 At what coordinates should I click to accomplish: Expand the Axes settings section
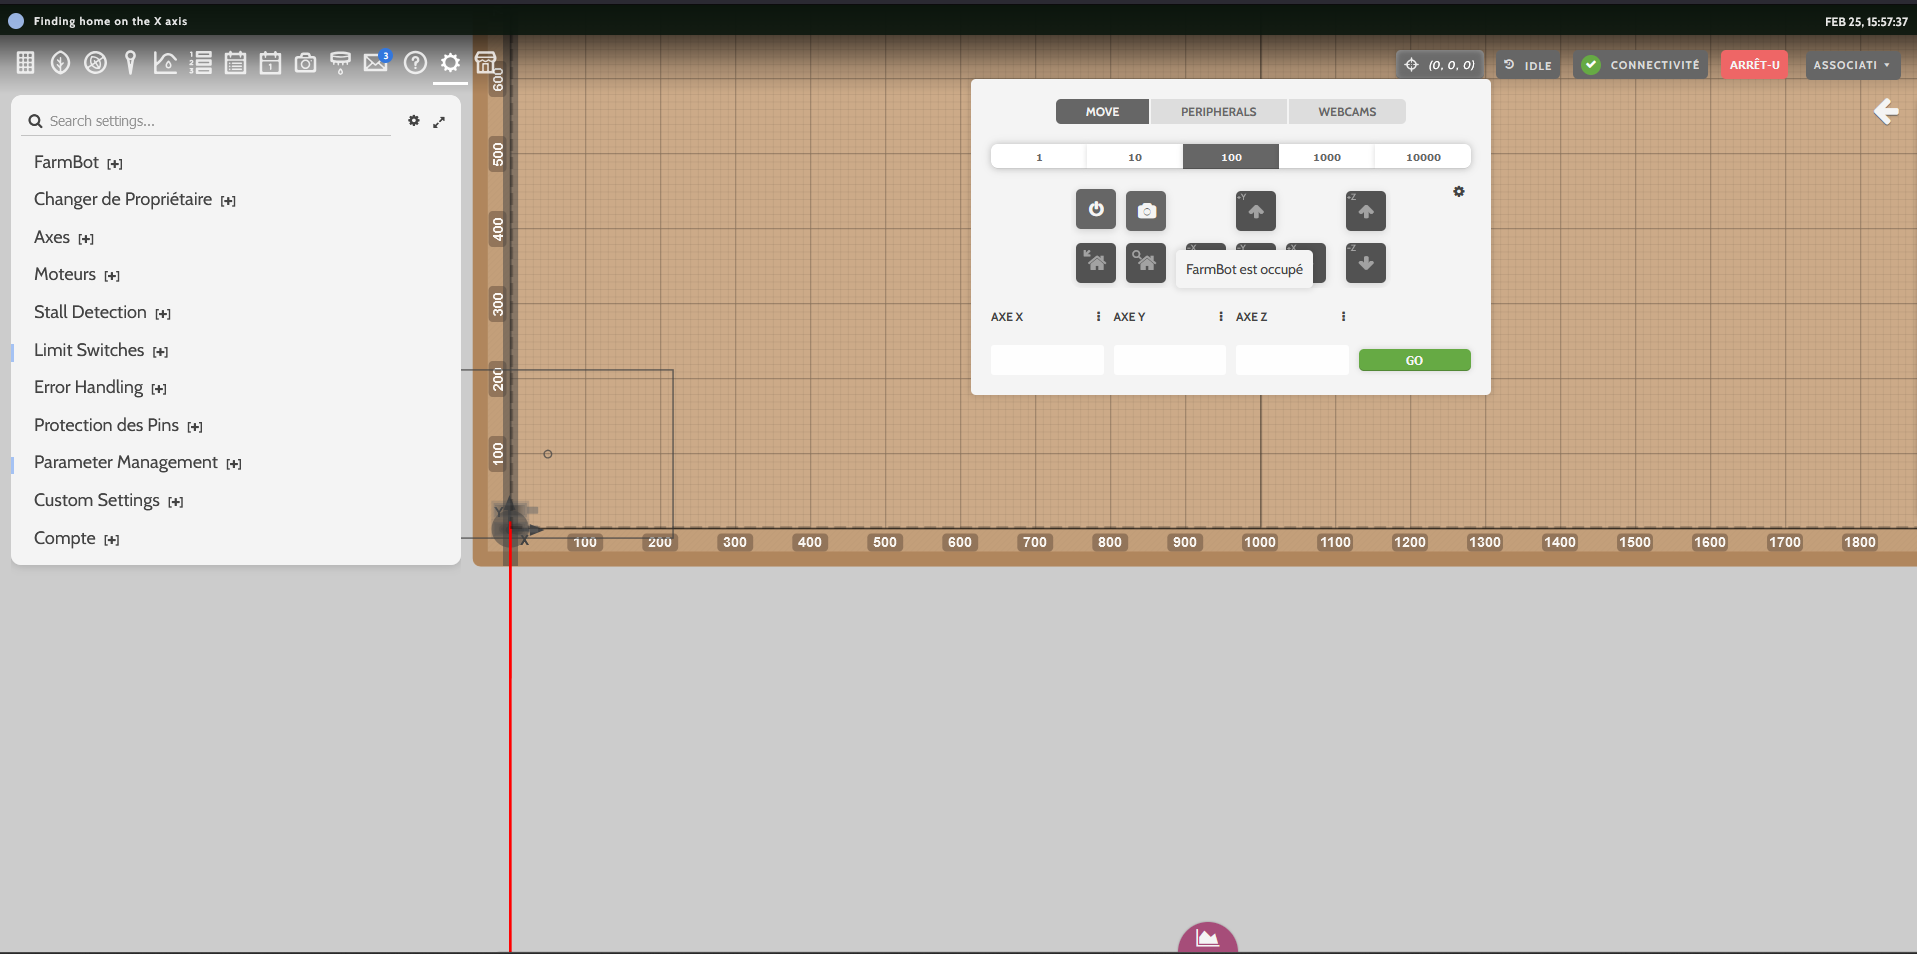[64, 237]
